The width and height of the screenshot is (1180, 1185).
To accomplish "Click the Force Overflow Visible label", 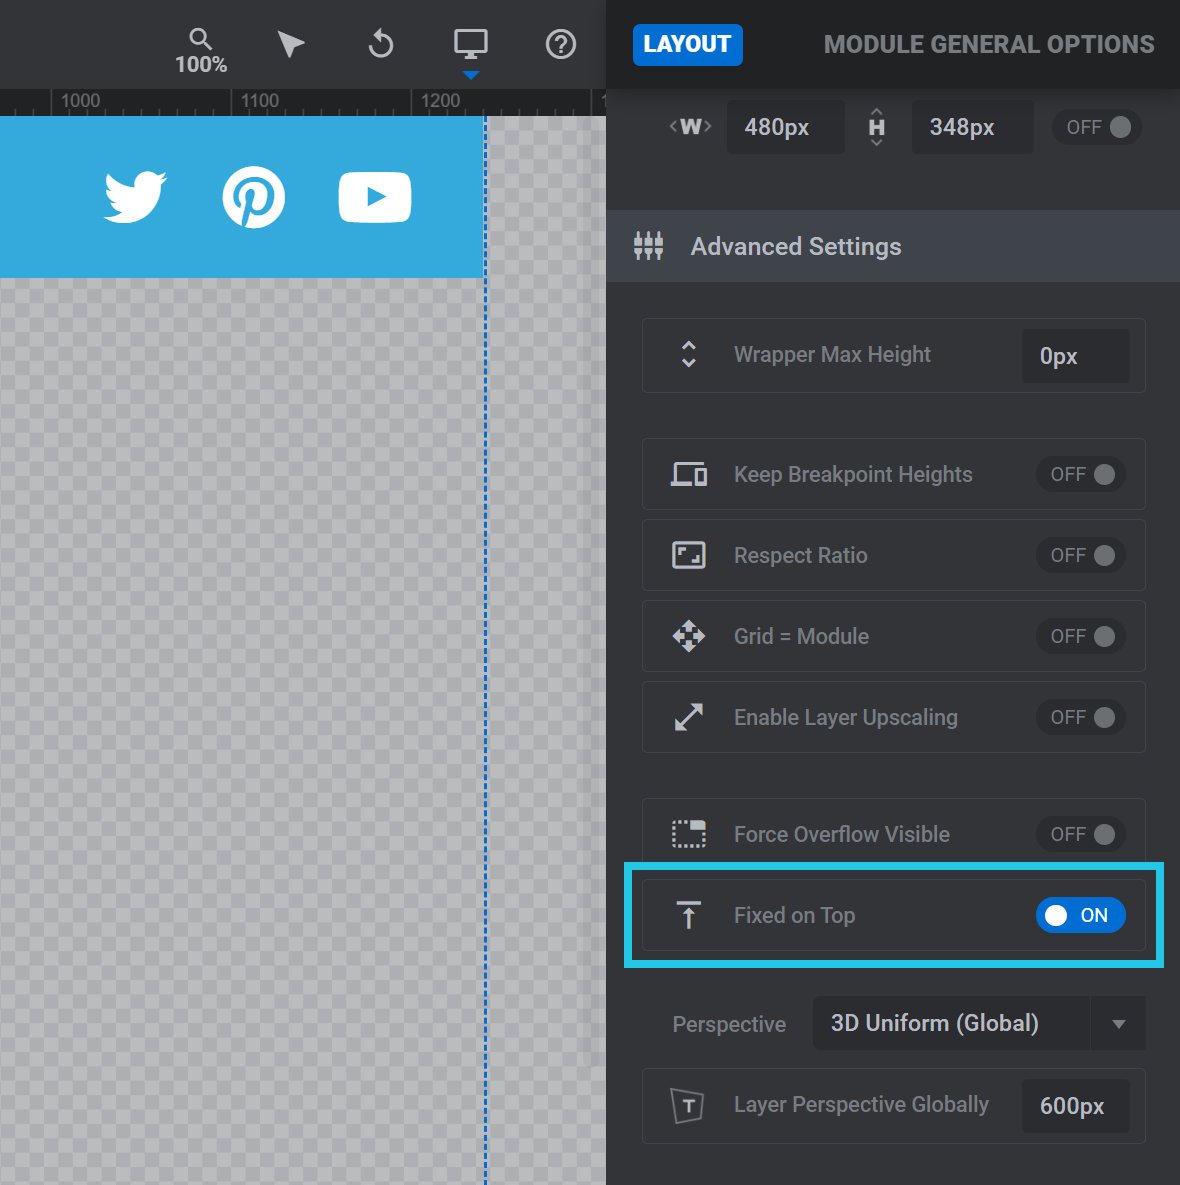I will [841, 834].
